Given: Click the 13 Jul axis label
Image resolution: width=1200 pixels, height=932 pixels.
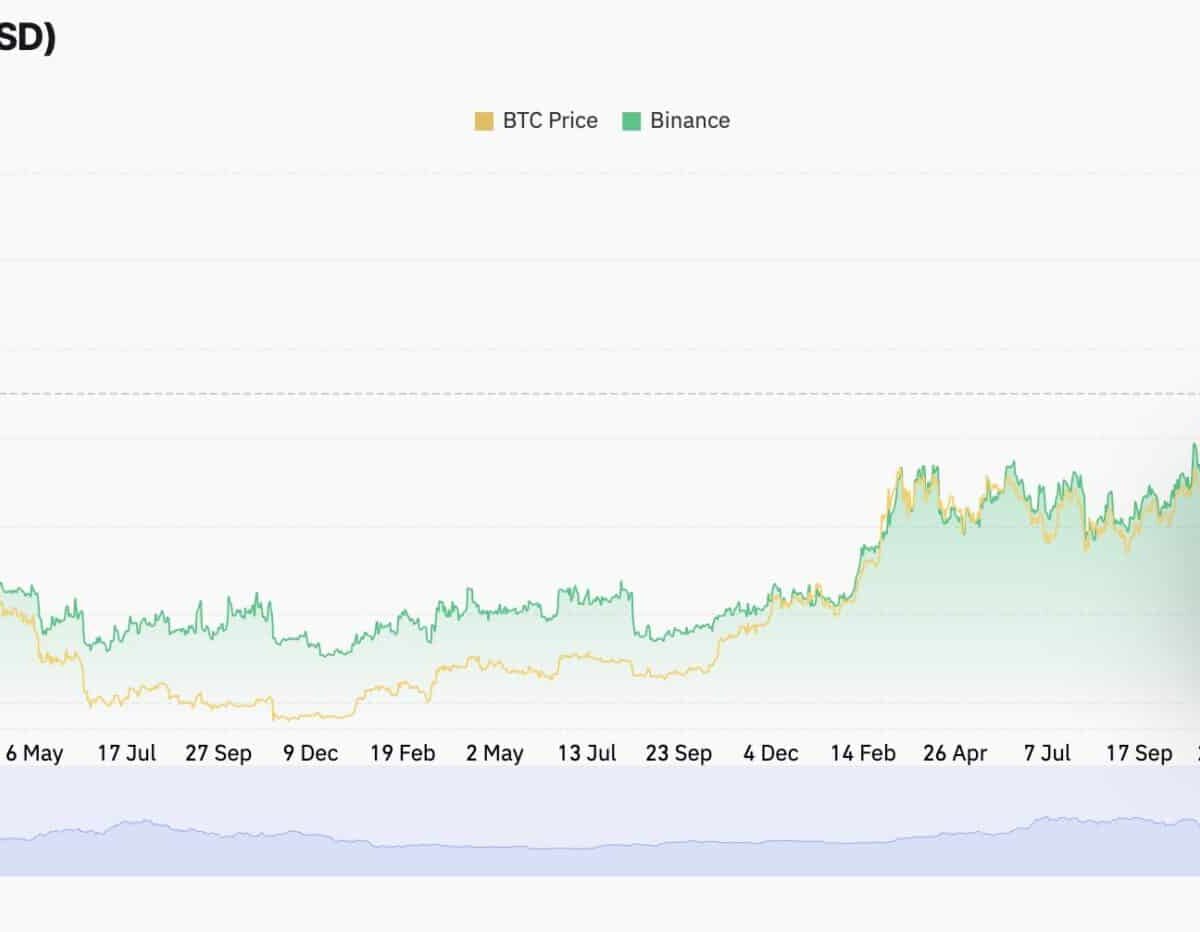Looking at the screenshot, I should pyautogui.click(x=586, y=753).
